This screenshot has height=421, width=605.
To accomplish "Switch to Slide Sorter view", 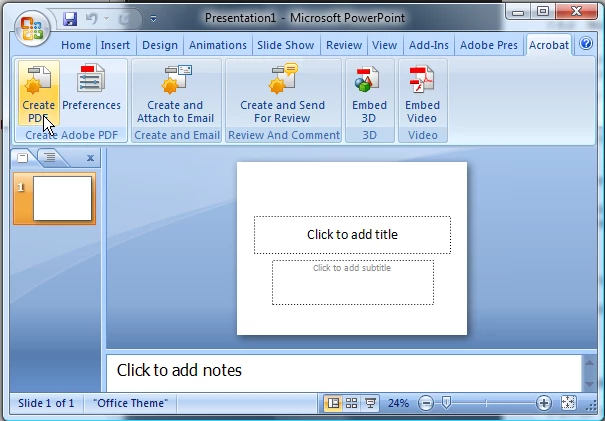I will pos(352,403).
